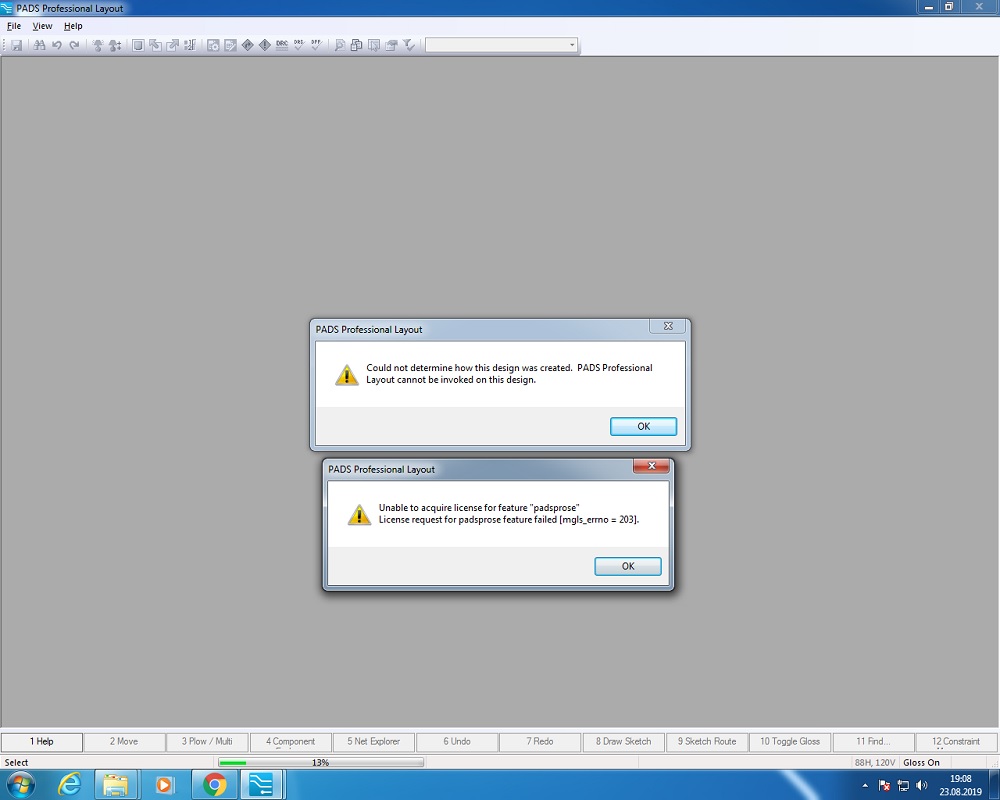Open the File menu
Screen dimensions: 1000x800
click(x=14, y=26)
